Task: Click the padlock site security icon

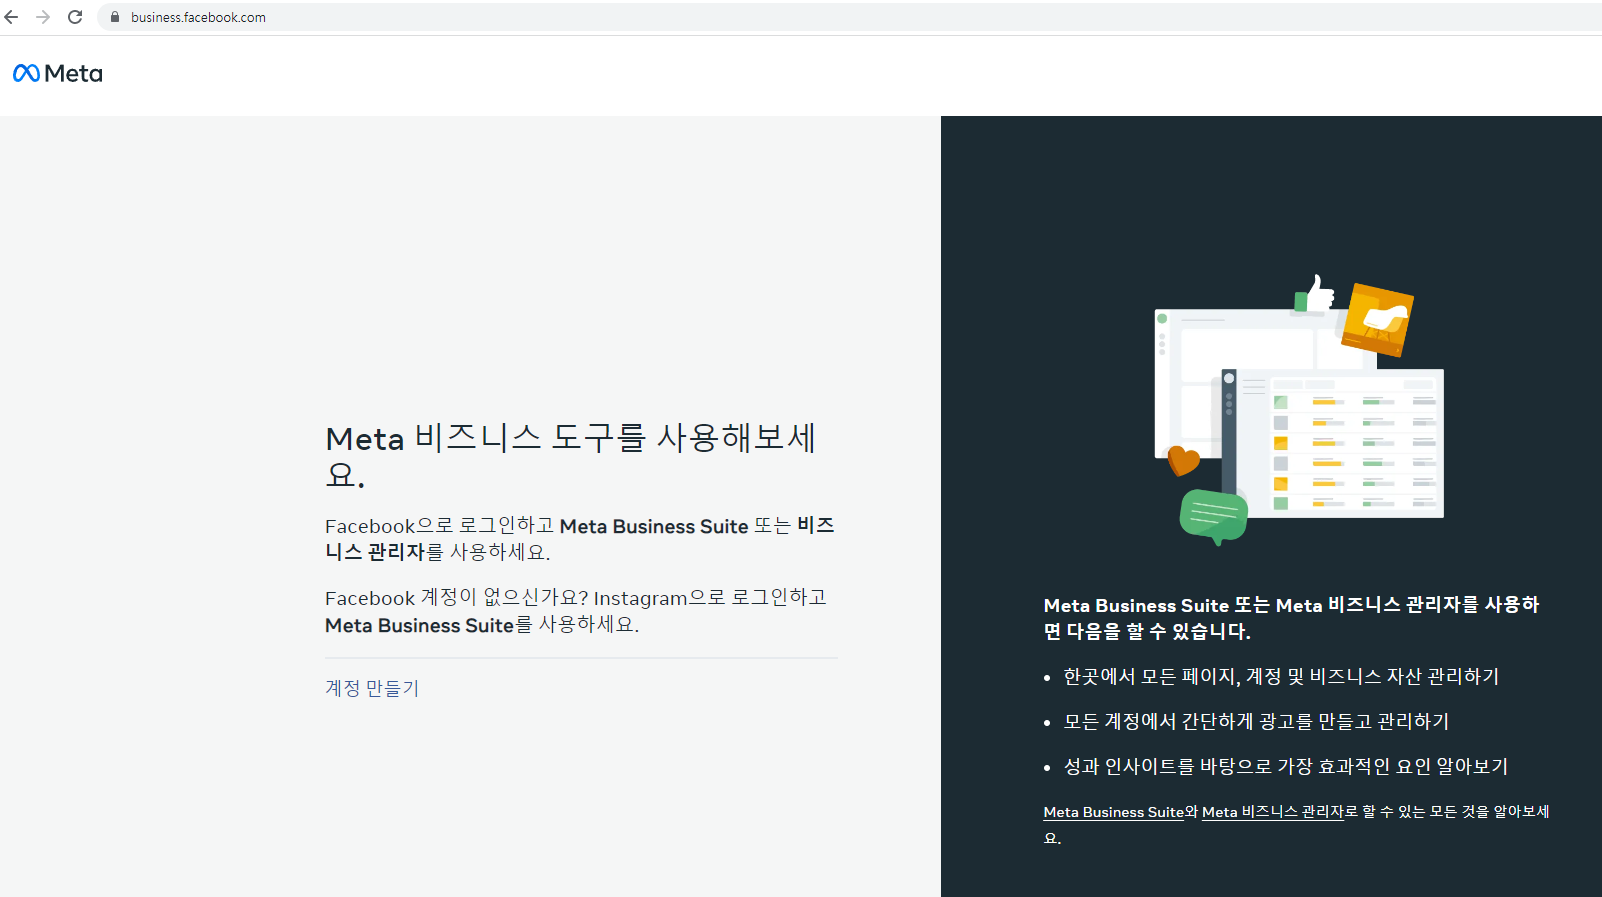Action: 115,17
